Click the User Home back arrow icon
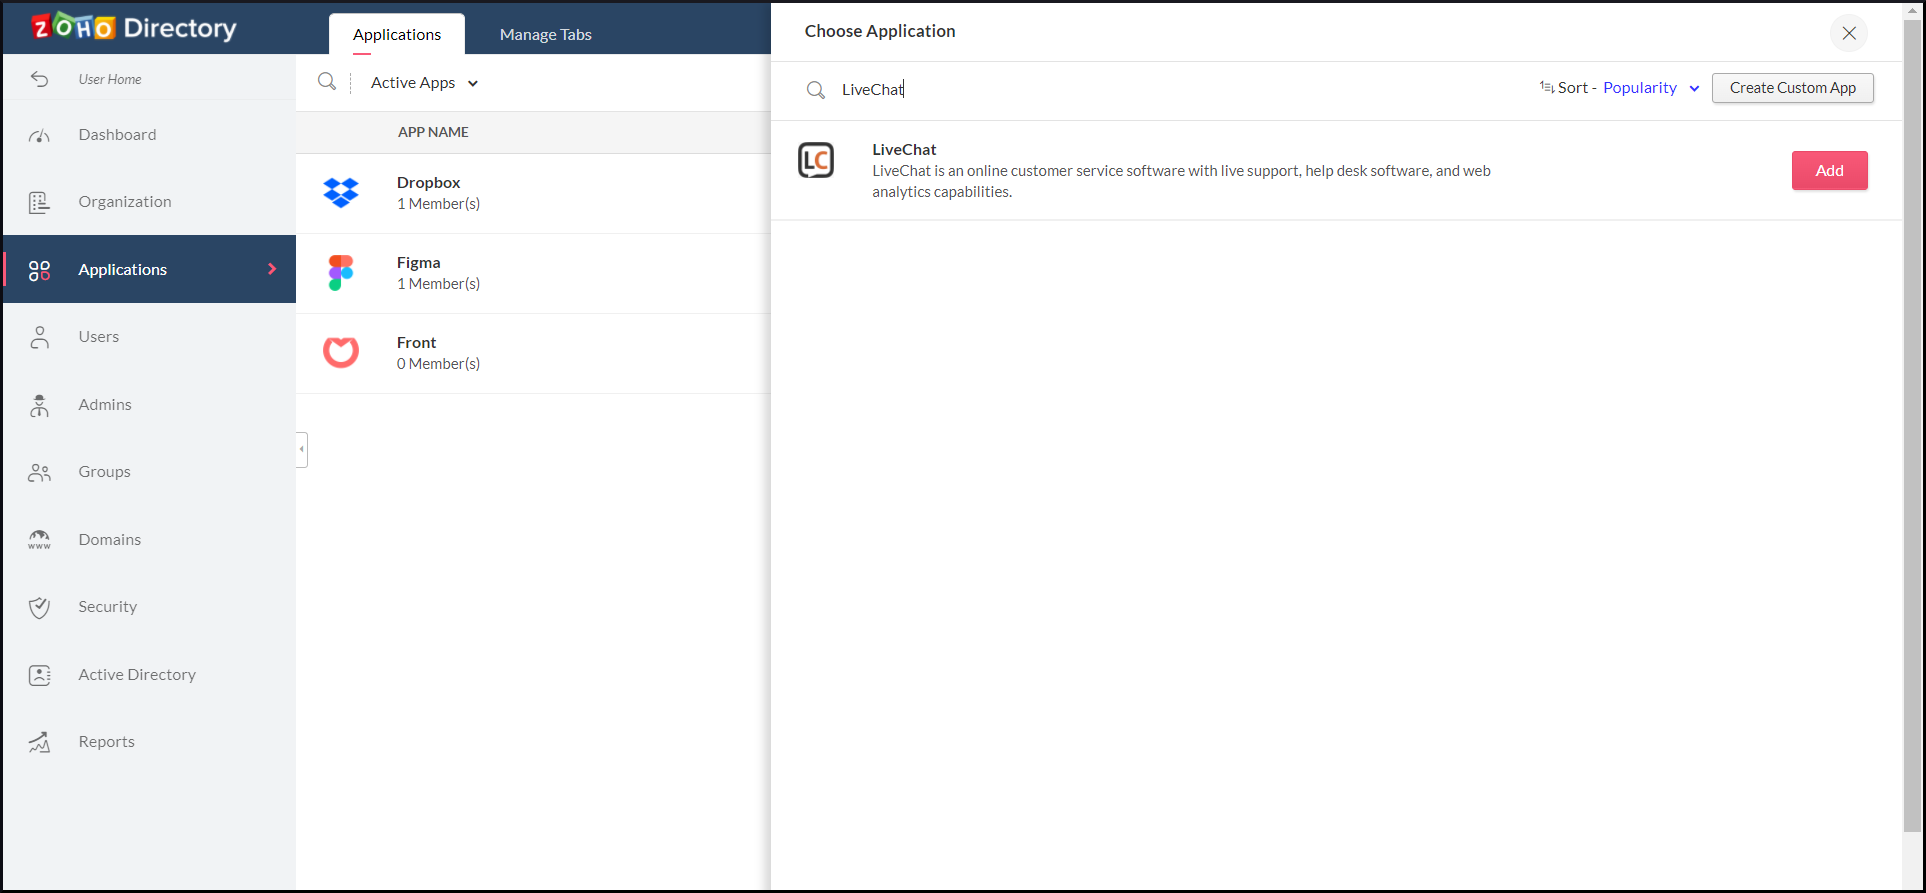This screenshot has width=1926, height=893. (x=39, y=79)
